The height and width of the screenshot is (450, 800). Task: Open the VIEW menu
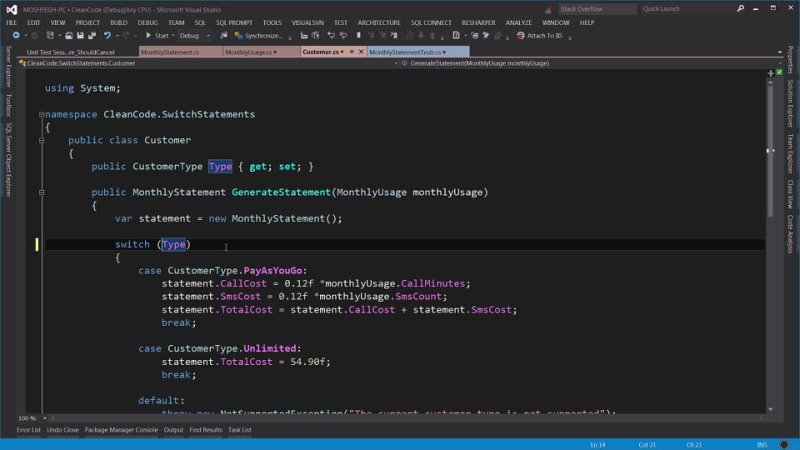(x=58, y=22)
